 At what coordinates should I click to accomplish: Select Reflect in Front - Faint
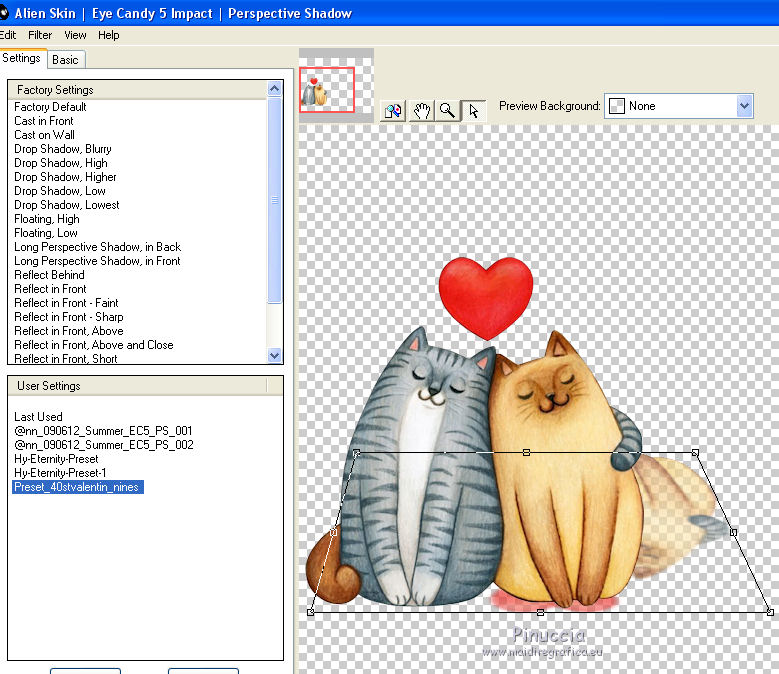point(66,303)
